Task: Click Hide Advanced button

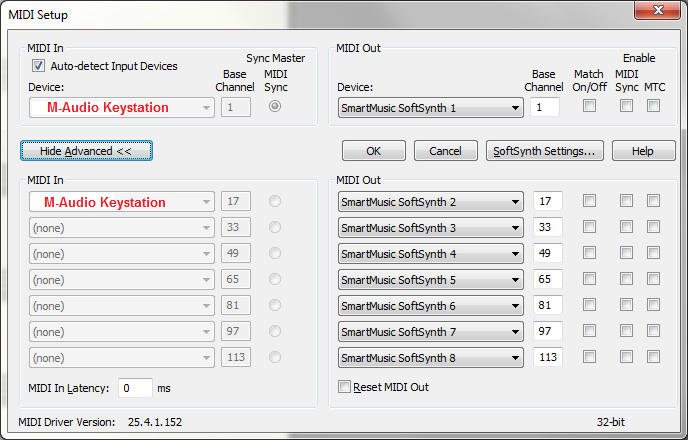Action: [86, 151]
